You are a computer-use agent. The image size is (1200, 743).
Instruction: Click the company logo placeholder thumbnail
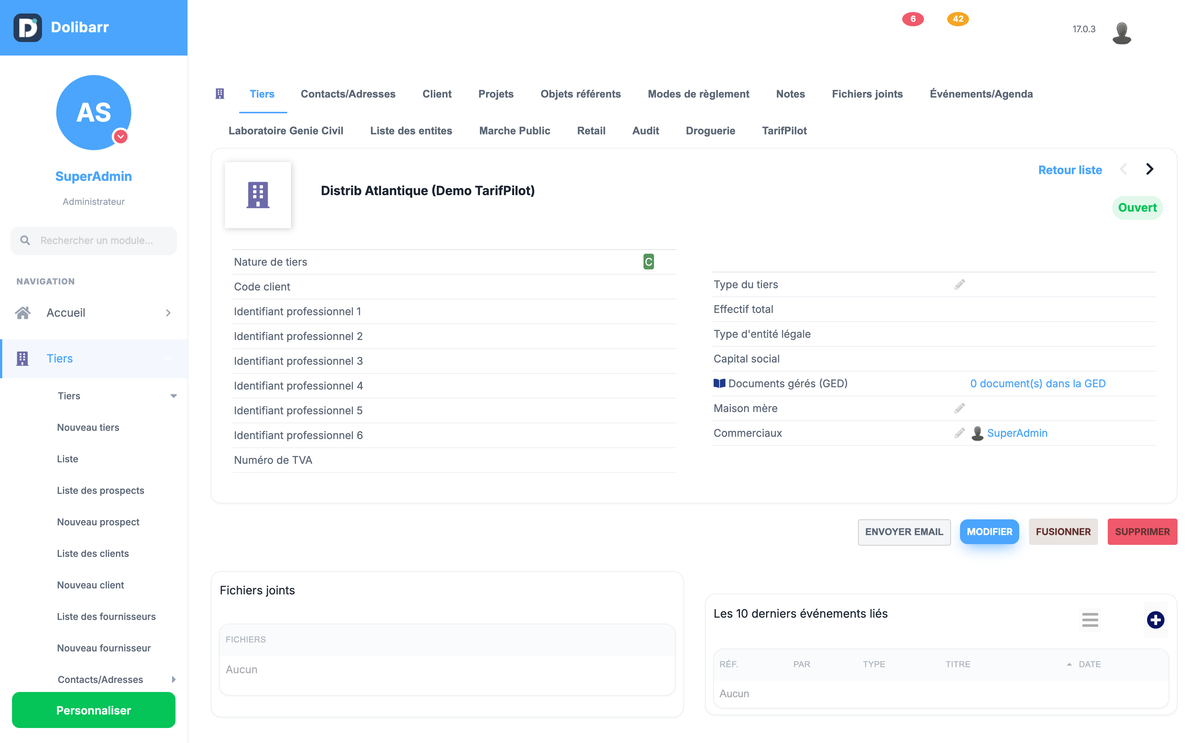tap(258, 195)
